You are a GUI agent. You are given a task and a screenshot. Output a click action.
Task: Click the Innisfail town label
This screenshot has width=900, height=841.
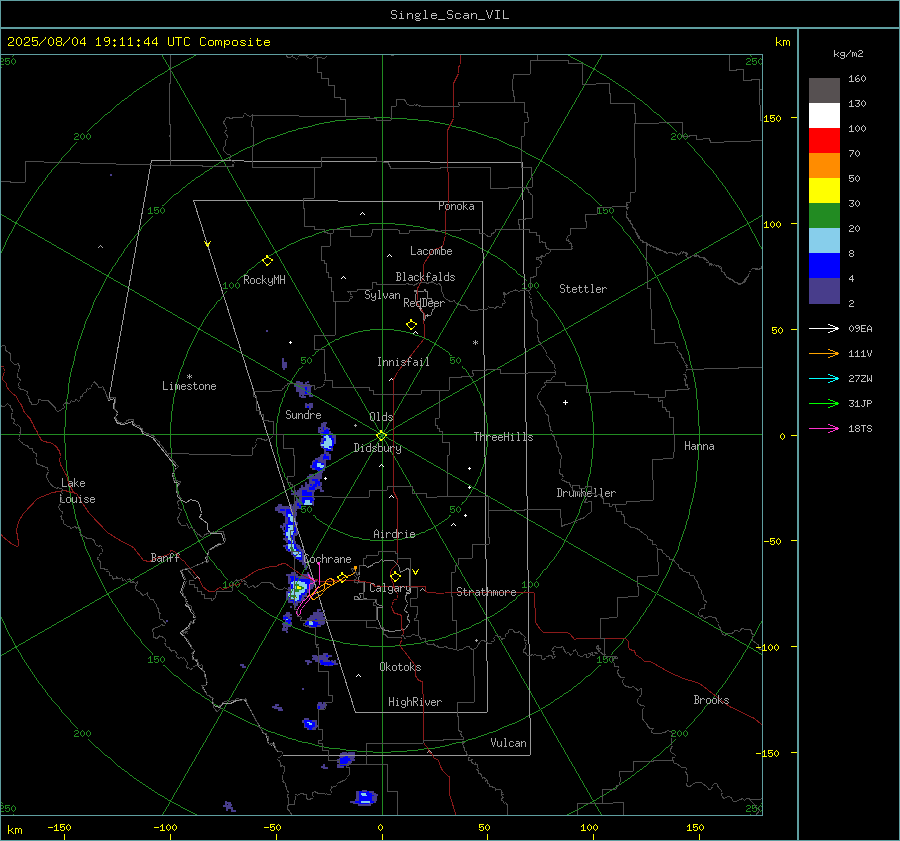403,362
